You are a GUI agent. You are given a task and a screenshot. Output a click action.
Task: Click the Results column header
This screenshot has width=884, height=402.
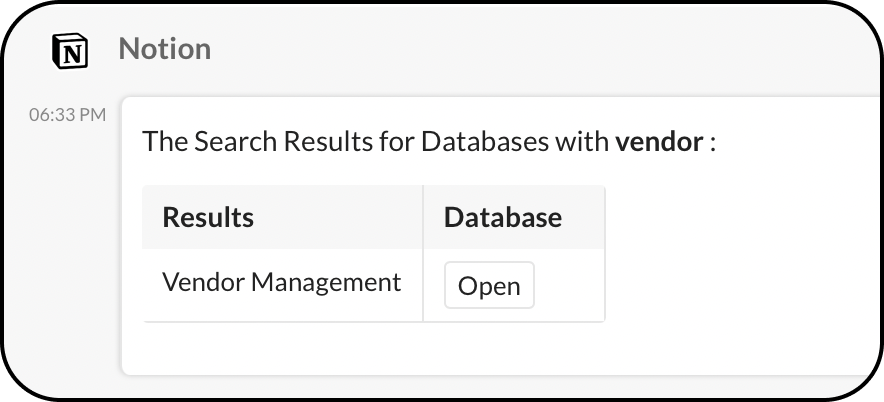tap(208, 217)
